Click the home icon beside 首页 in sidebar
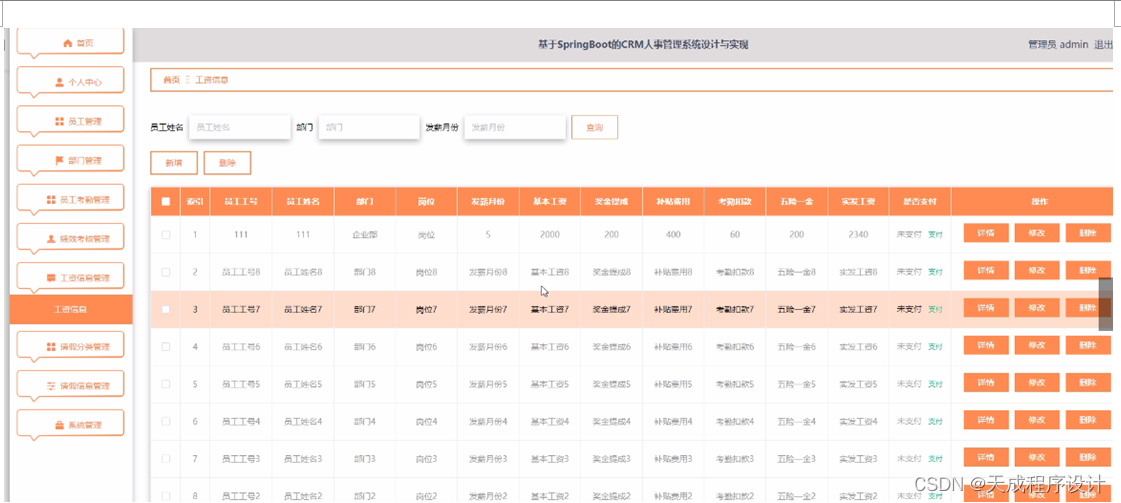This screenshot has height=503, width=1121. (x=67, y=44)
